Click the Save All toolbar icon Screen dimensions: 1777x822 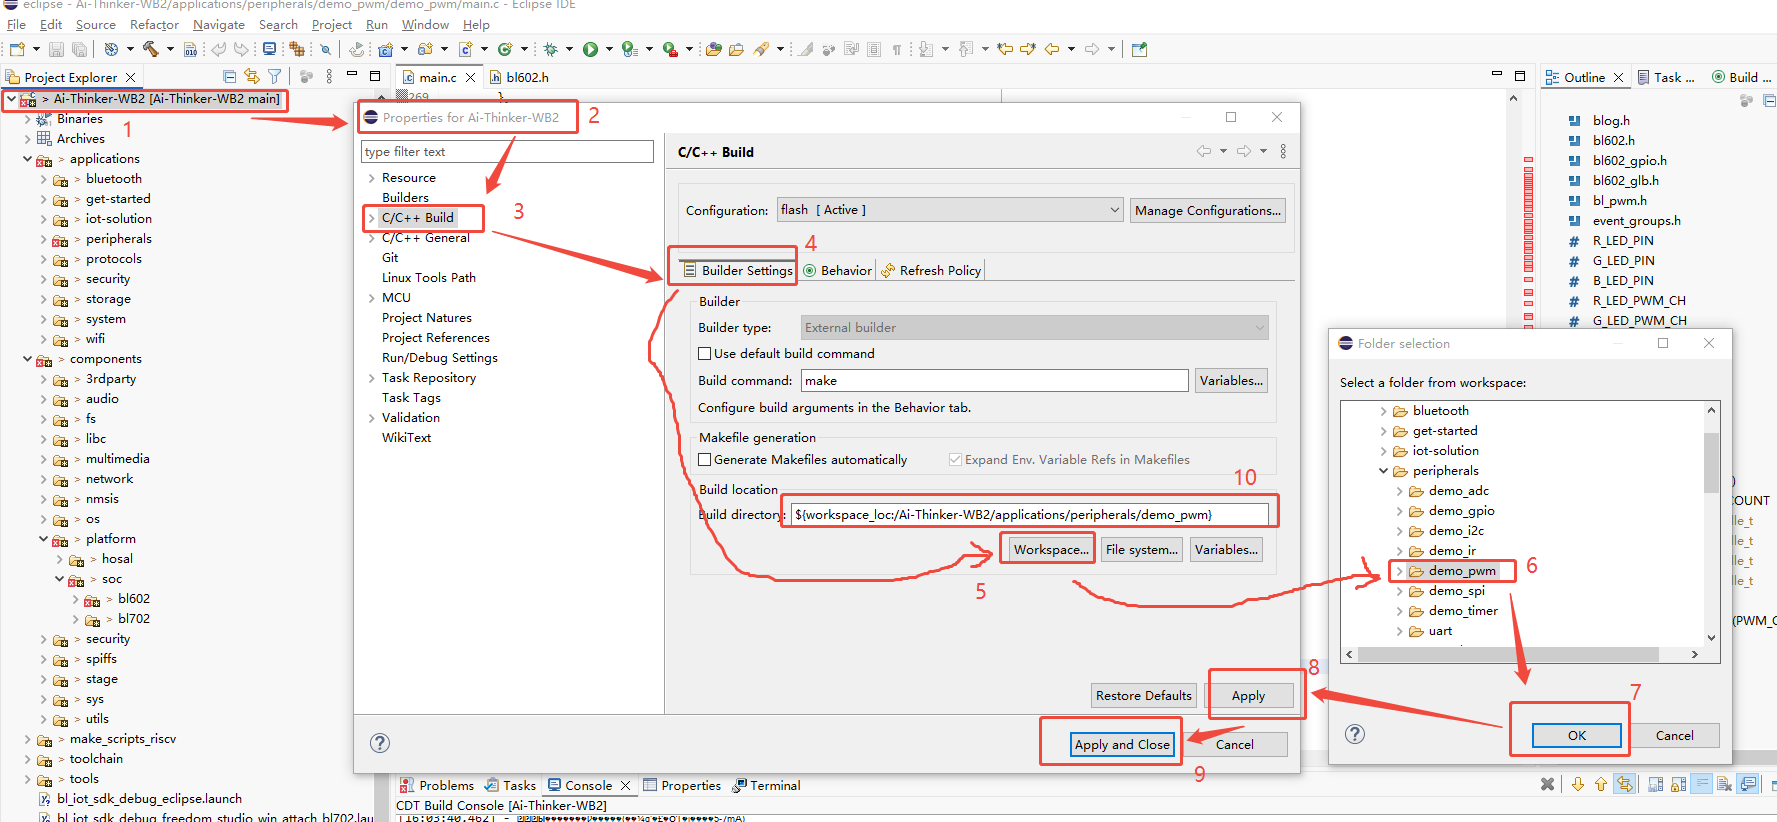(79, 49)
